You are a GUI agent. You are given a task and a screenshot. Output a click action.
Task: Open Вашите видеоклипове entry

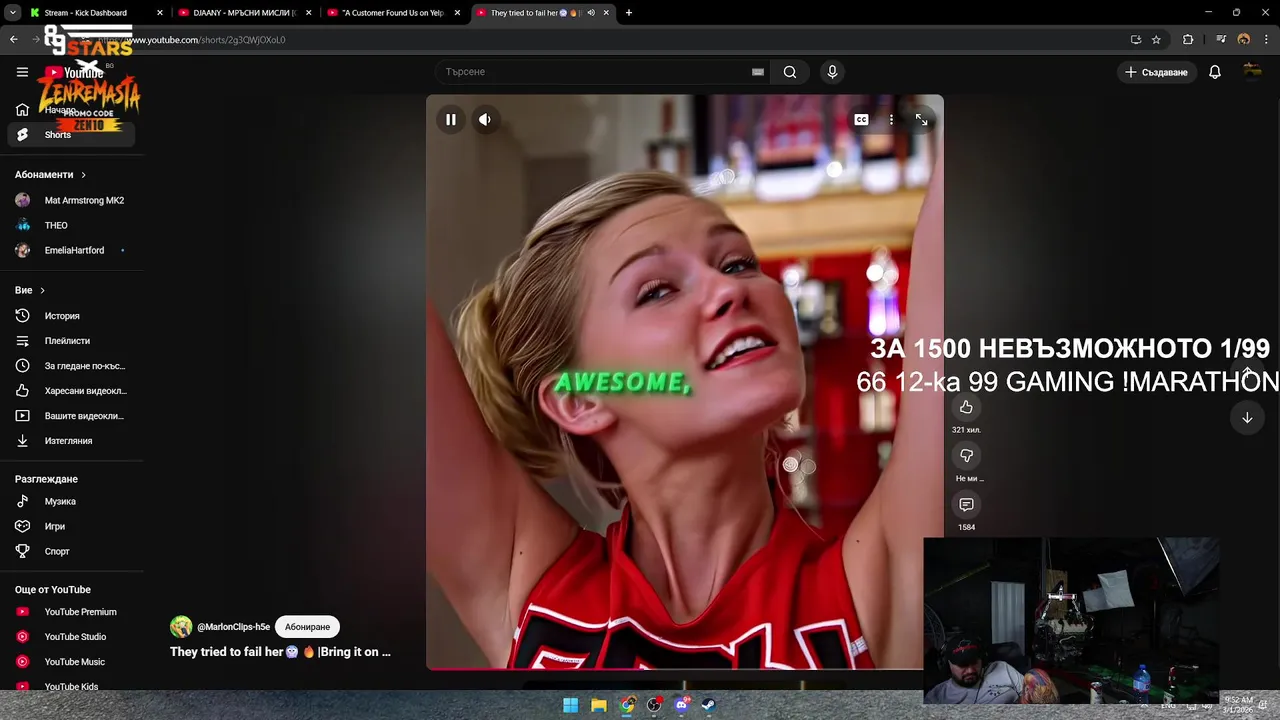tap(71, 416)
